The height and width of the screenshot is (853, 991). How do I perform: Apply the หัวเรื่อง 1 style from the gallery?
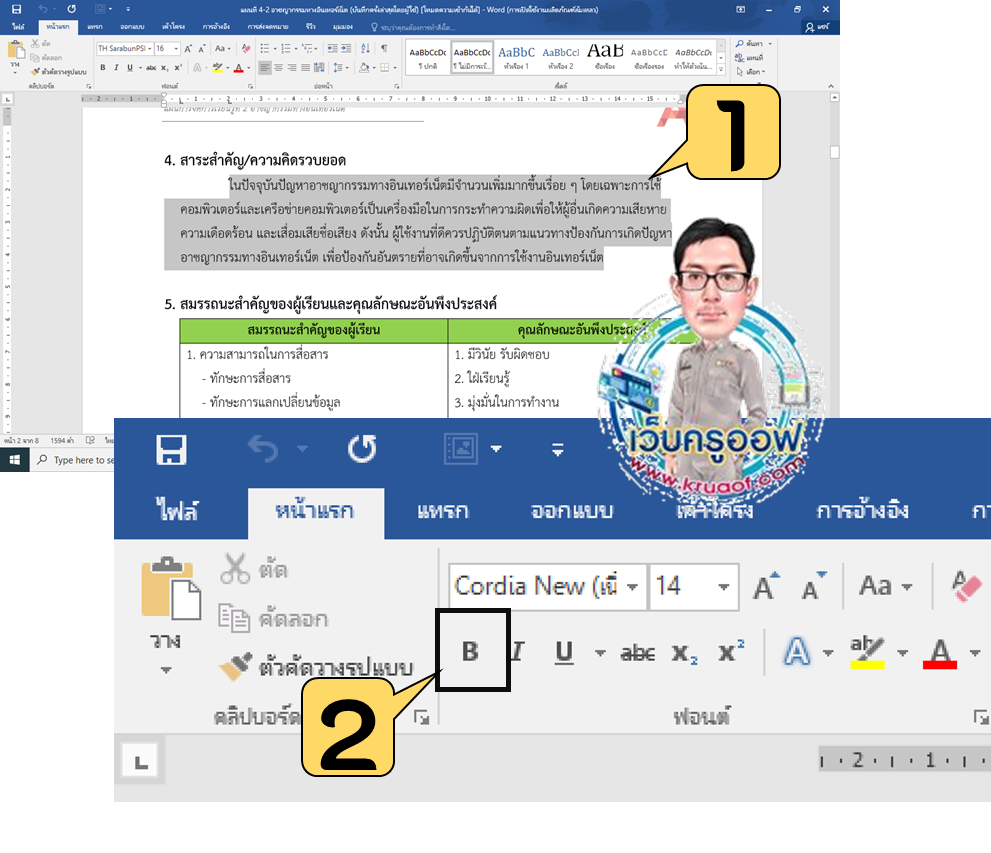516,57
